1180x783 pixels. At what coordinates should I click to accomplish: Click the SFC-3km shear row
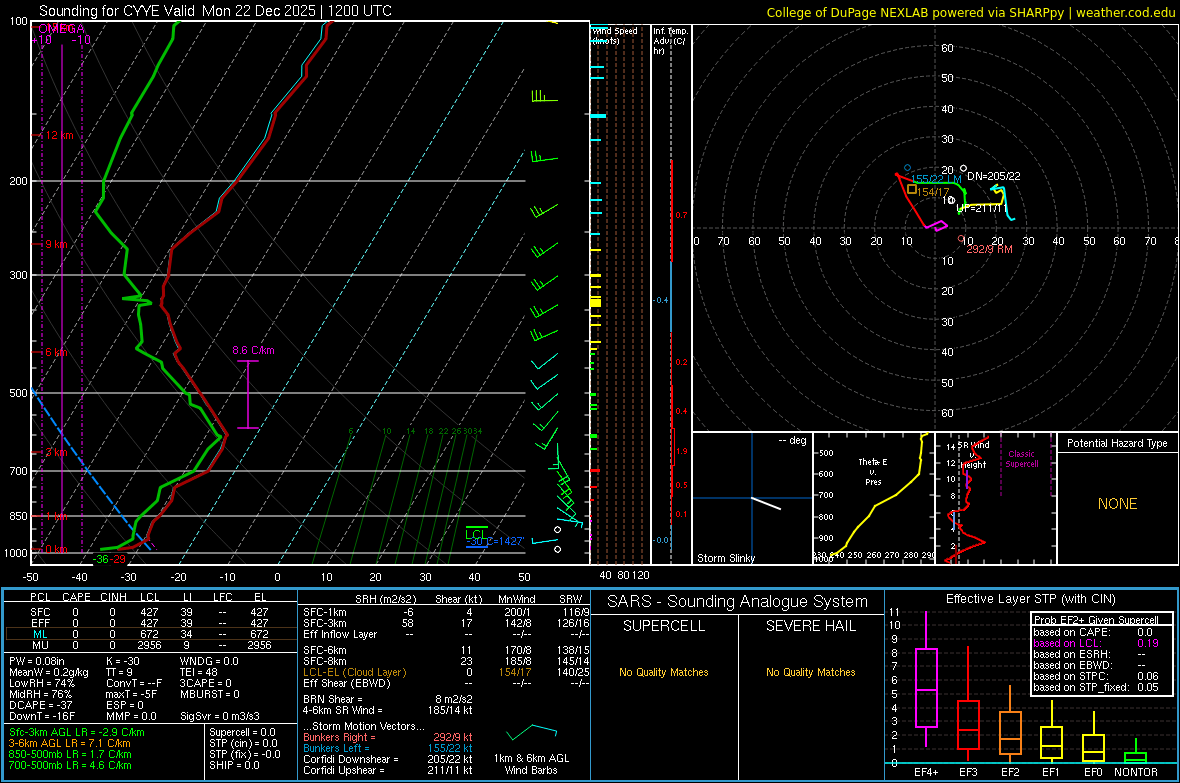(446, 623)
